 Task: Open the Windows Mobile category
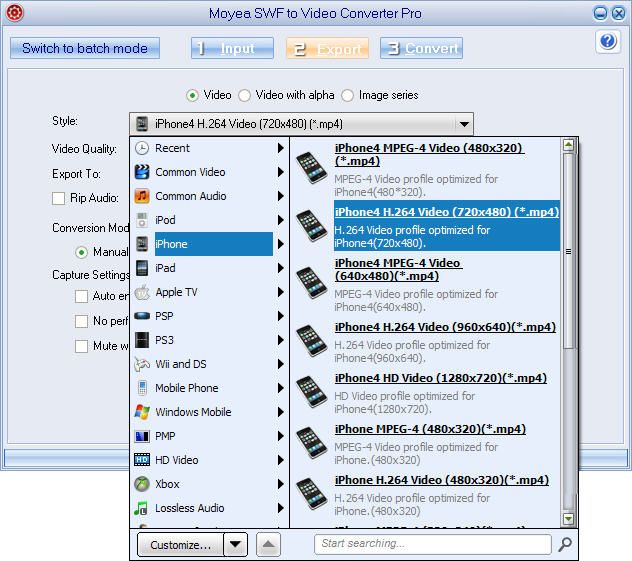tap(209, 412)
